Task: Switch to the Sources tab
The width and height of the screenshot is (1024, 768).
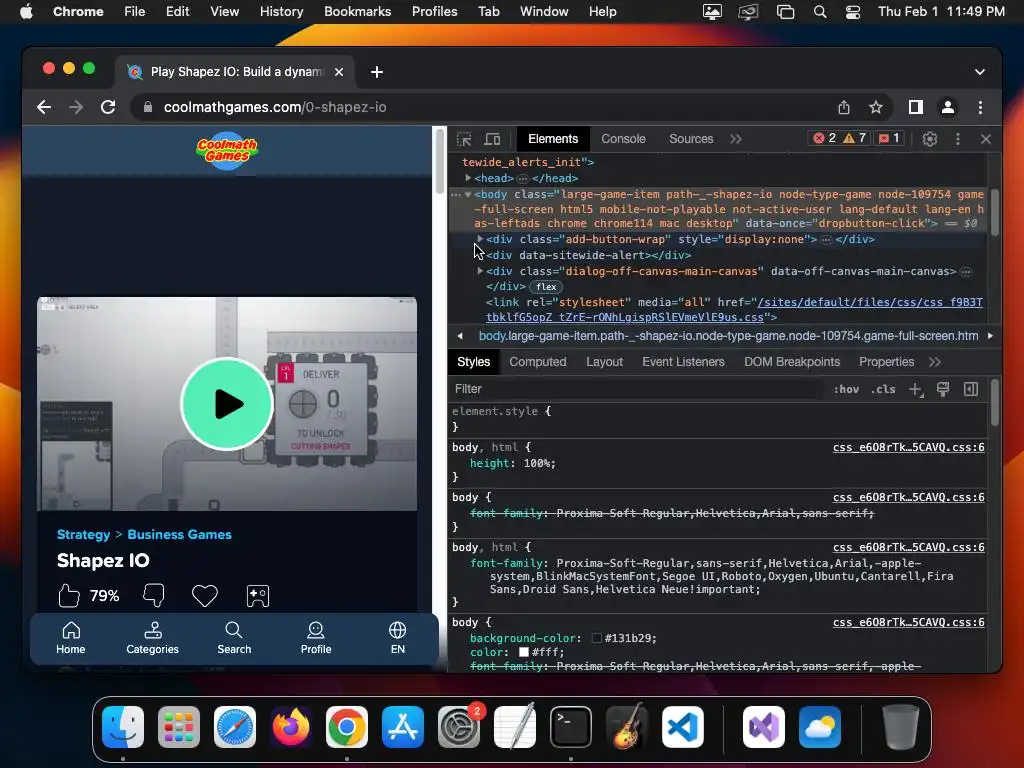Action: [691, 139]
